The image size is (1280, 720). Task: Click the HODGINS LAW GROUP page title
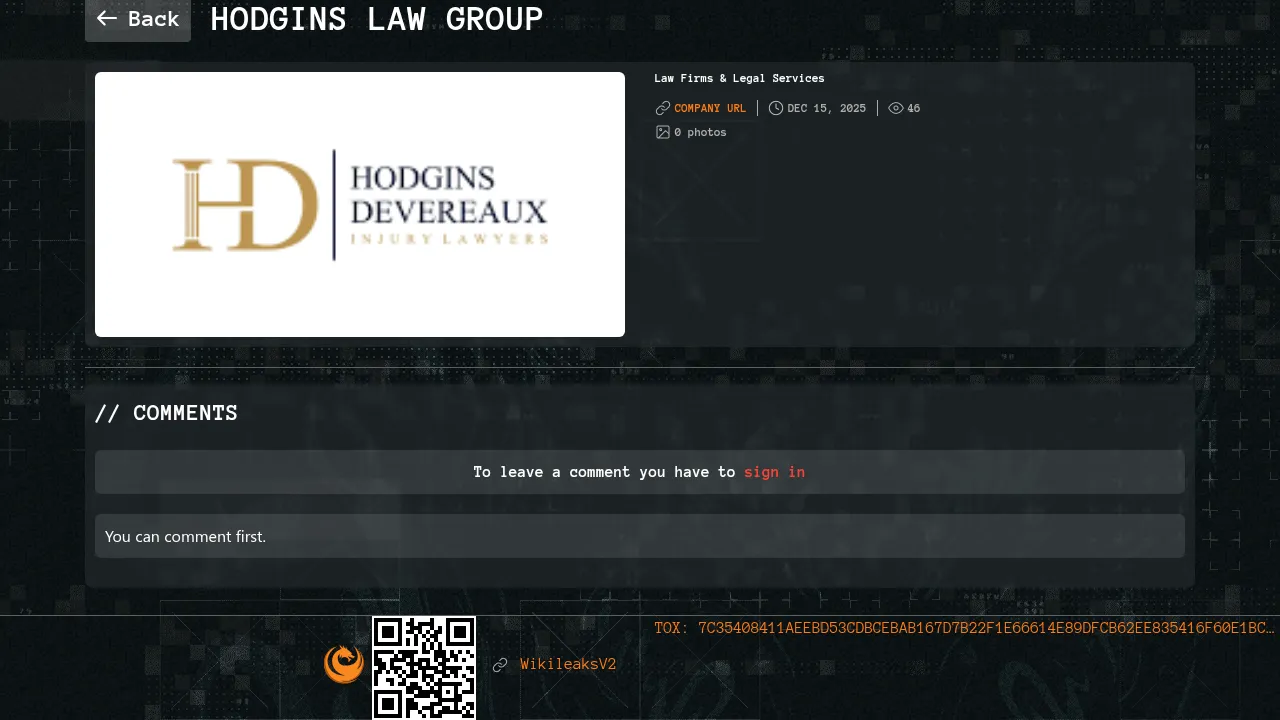pos(376,19)
